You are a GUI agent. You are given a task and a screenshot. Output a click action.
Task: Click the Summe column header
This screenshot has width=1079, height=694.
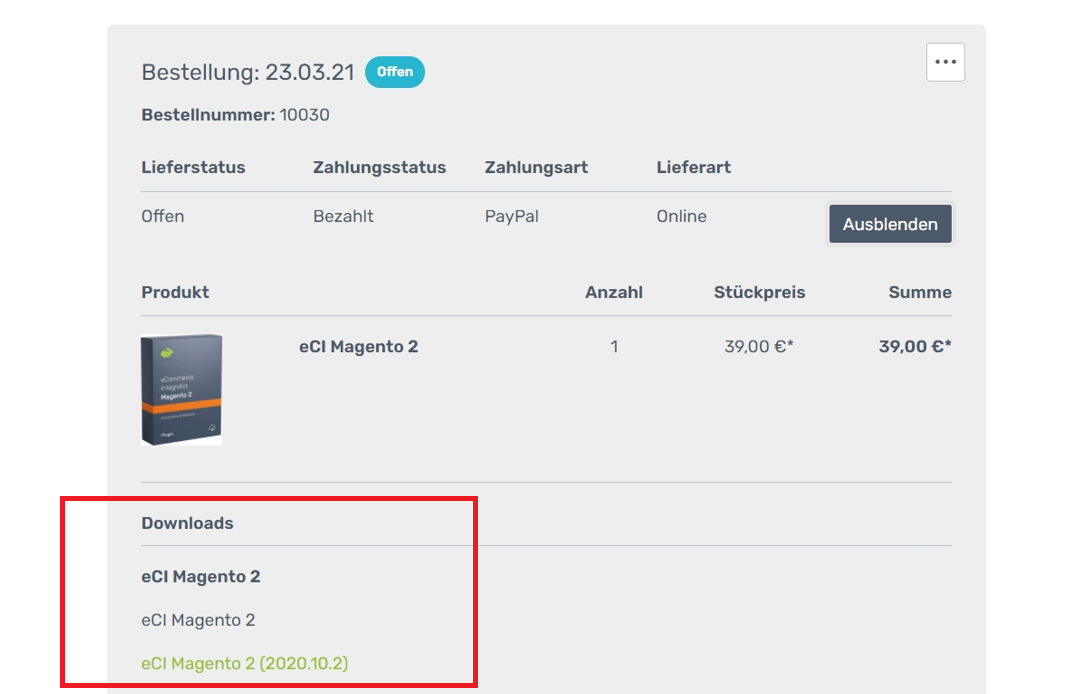(x=920, y=292)
